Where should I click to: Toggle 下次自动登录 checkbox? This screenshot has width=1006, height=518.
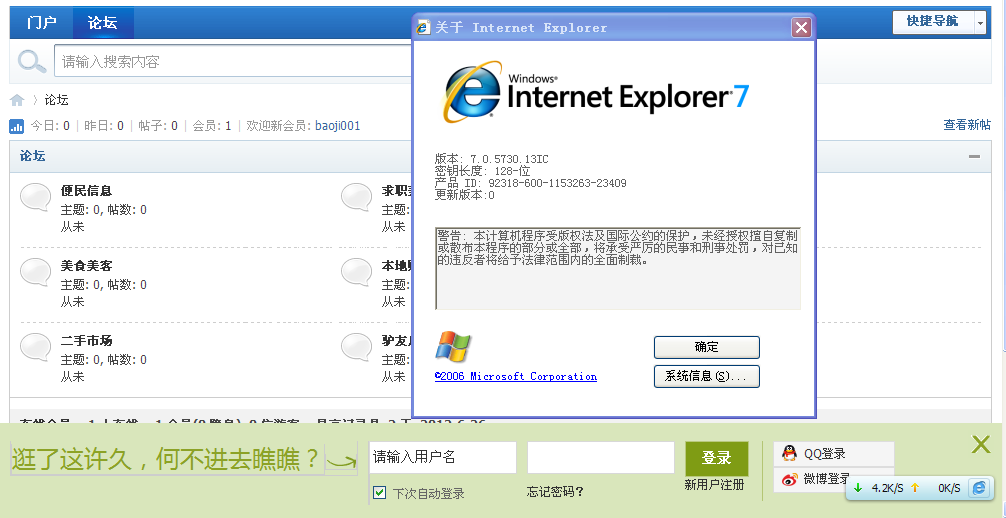379,492
